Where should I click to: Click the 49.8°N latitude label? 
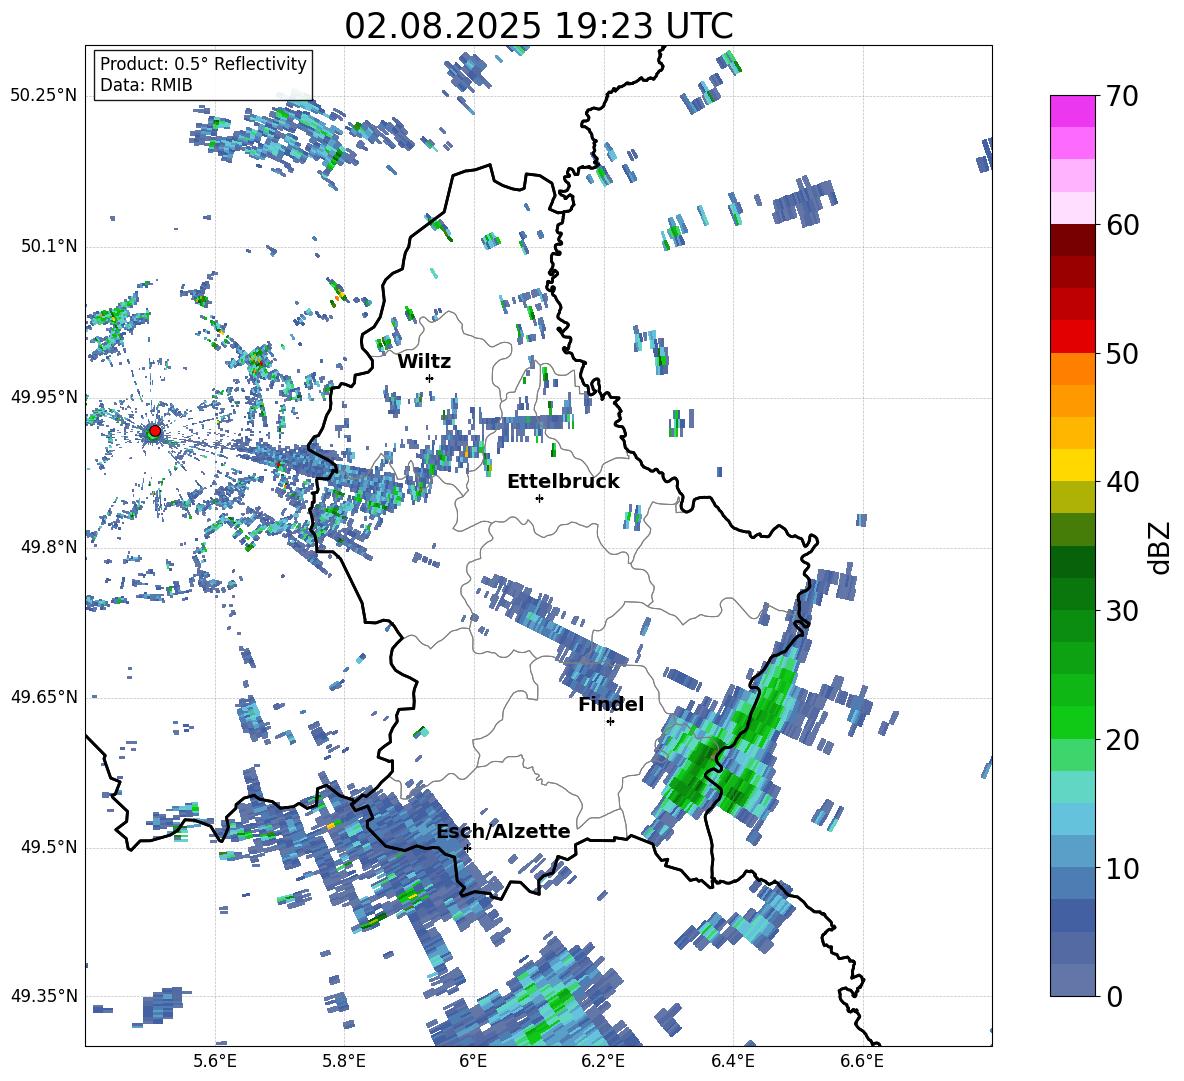50,547
